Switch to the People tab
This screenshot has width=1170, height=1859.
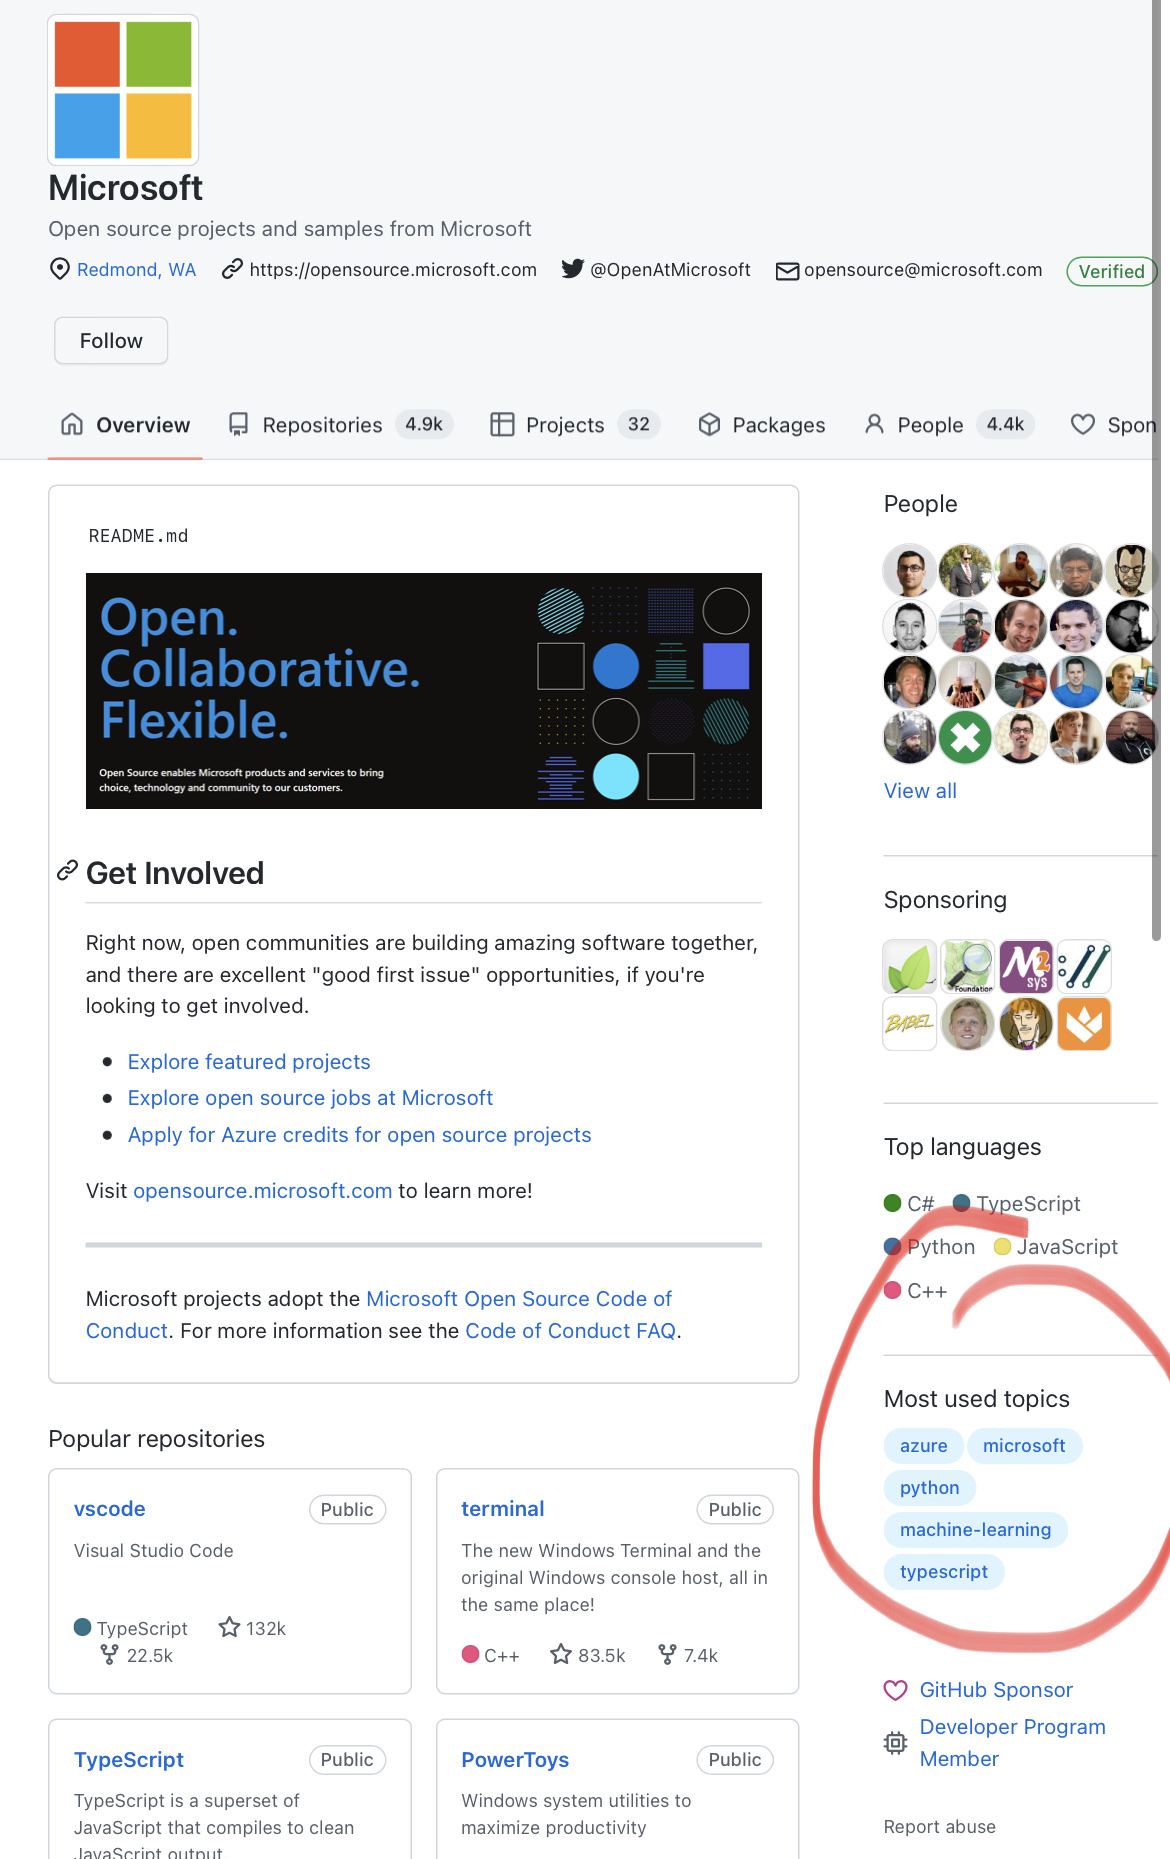pos(929,425)
